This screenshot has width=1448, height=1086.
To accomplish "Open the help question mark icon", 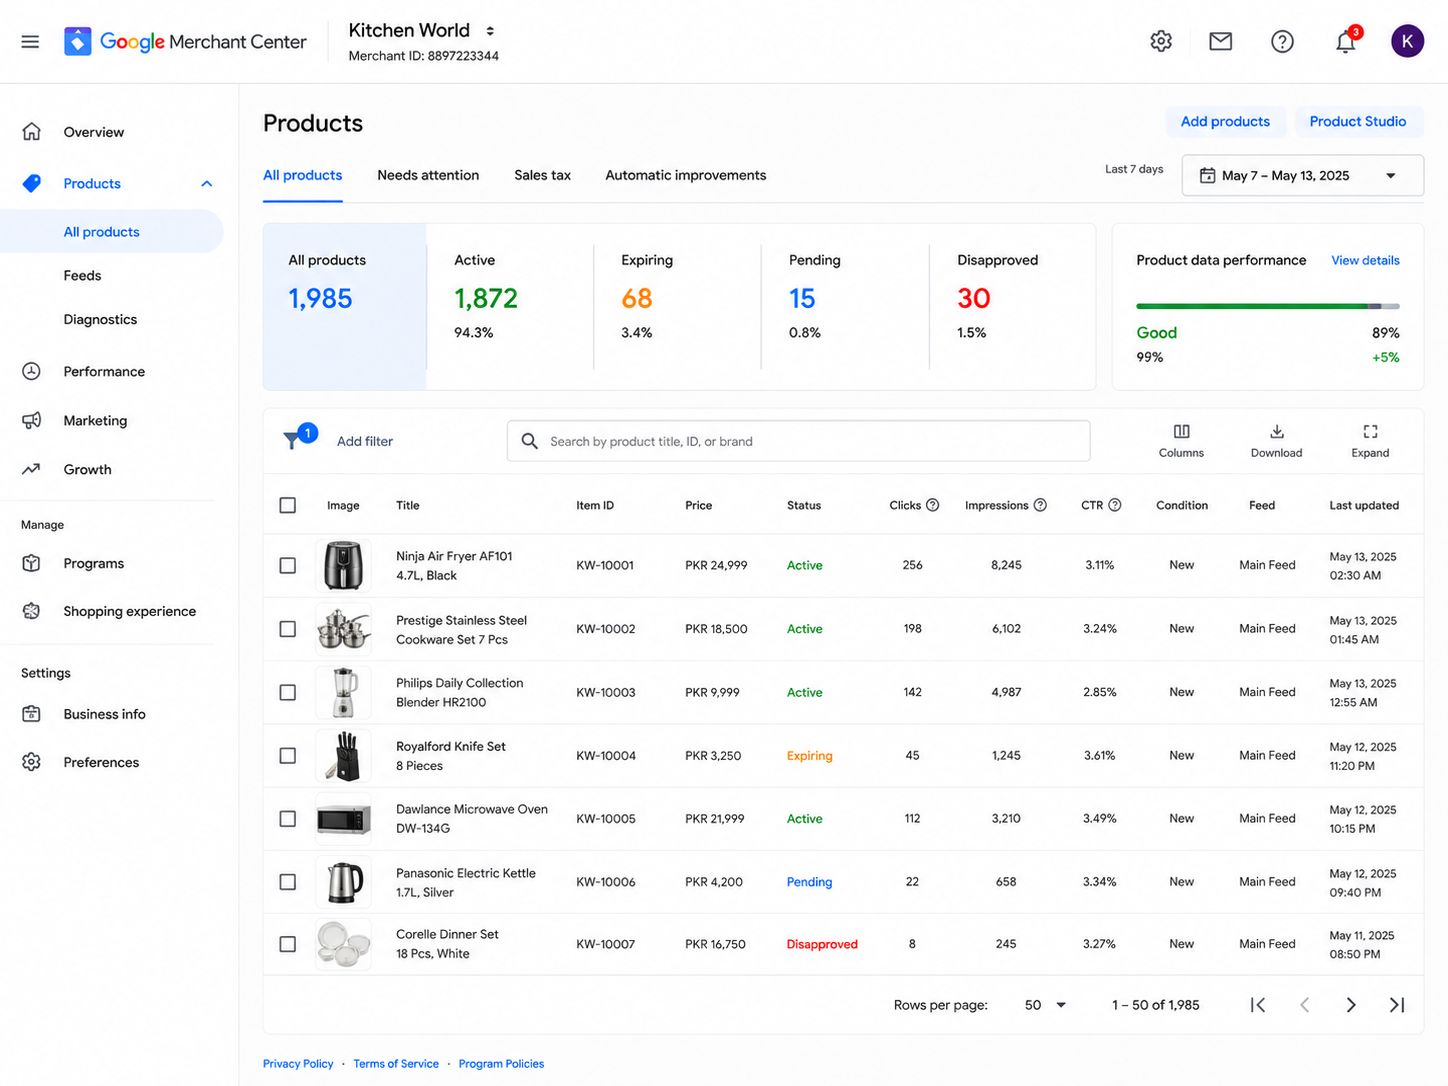I will (1282, 41).
